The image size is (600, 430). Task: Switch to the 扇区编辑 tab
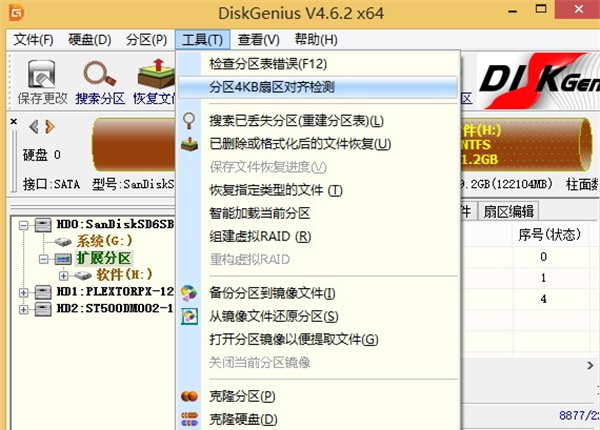[509, 211]
